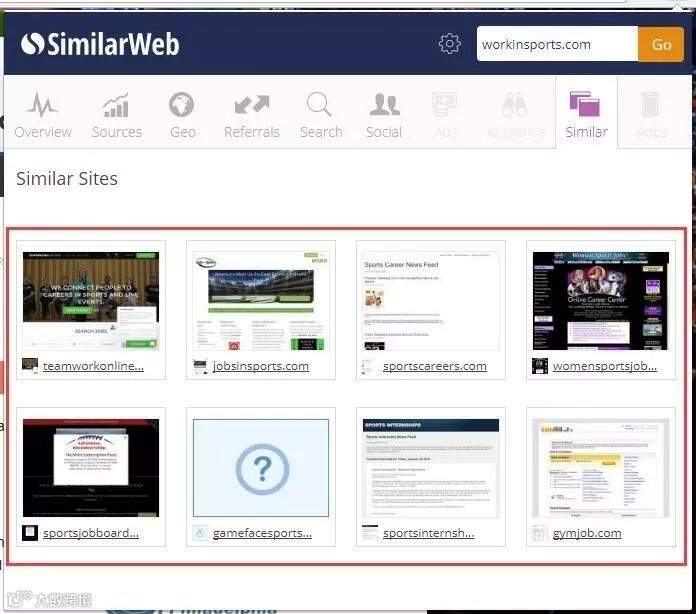Image resolution: width=696 pixels, height=614 pixels.
Task: View the Social tab
Action: [x=384, y=115]
